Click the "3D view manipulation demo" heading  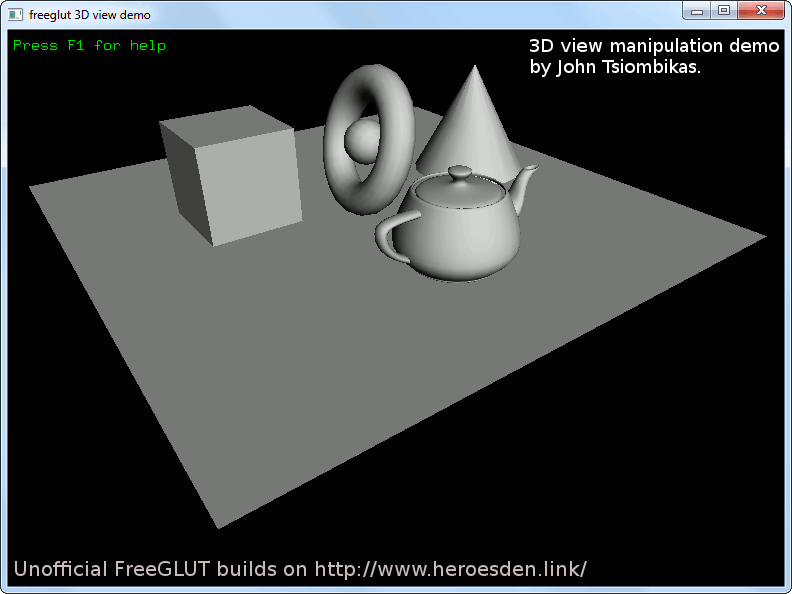(x=653, y=46)
